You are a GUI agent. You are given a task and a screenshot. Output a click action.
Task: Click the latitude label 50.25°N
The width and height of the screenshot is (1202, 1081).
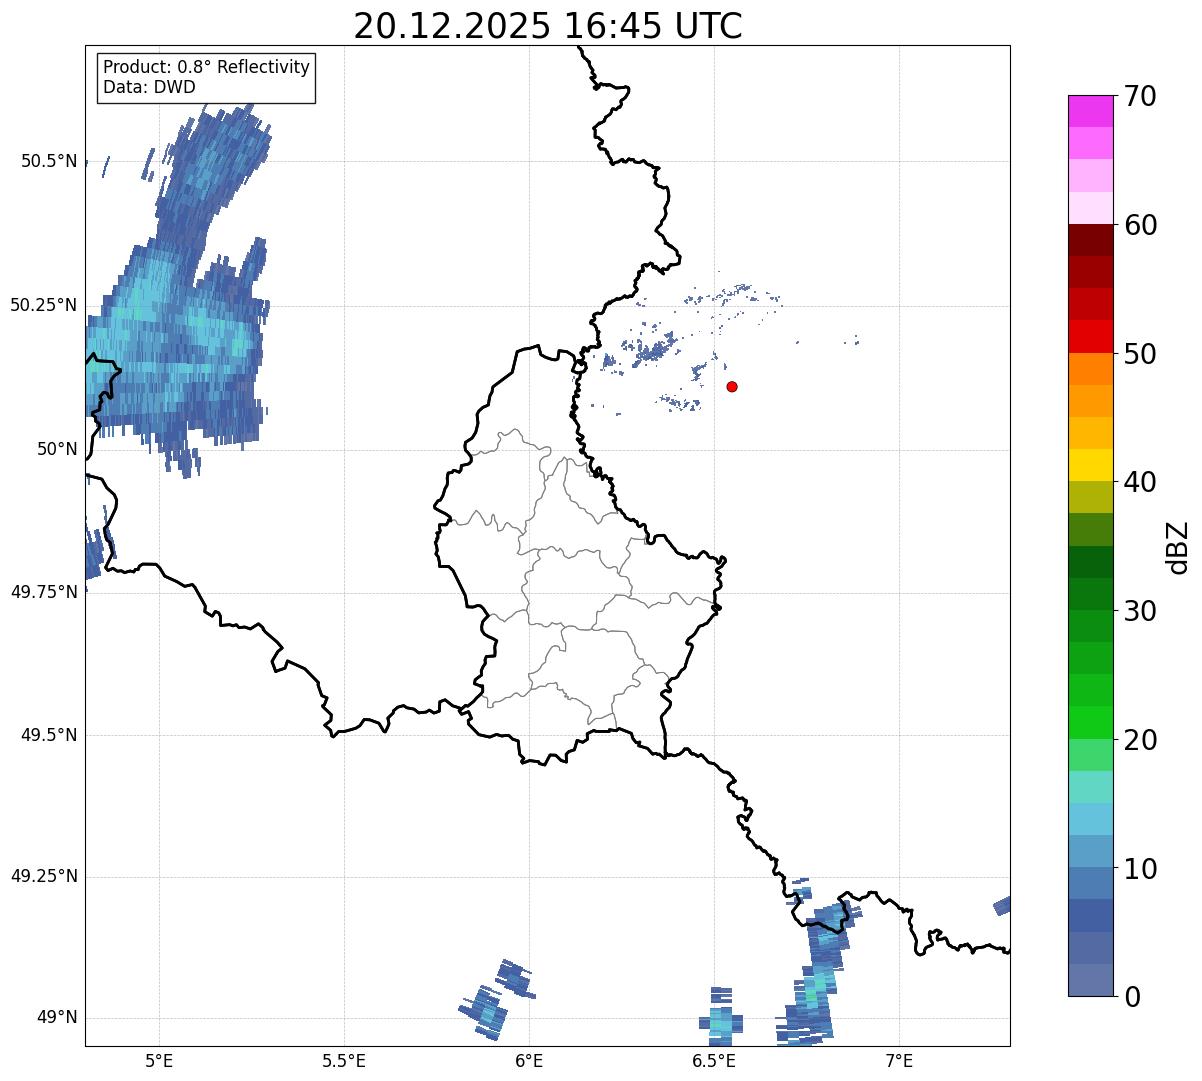43,305
